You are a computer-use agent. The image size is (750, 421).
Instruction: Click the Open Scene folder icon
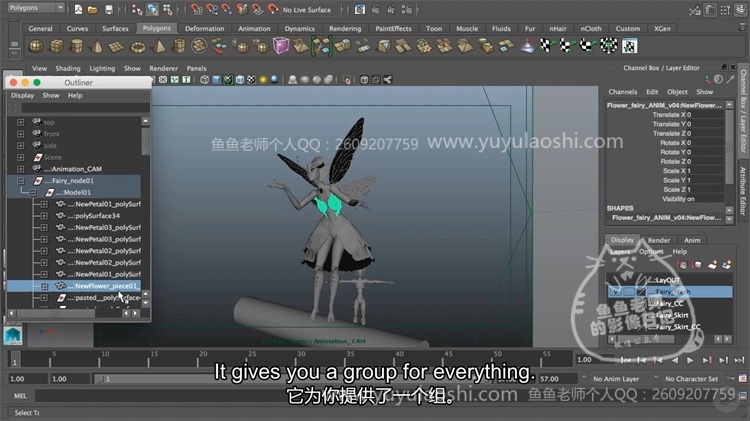pos(93,9)
